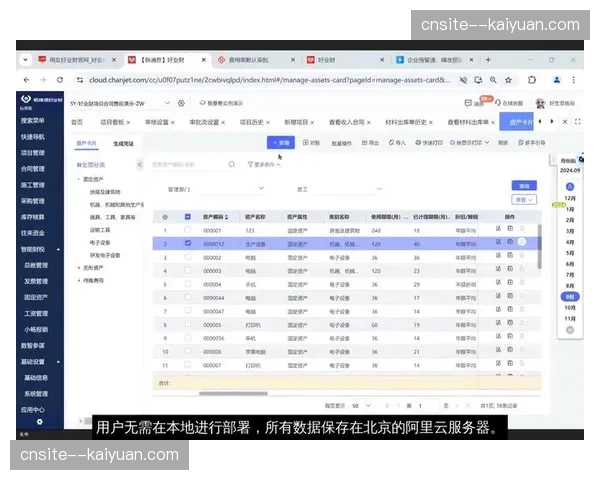Open the account set name dropdown
Image resolution: width=600 pixels, height=480 pixels.
pyautogui.click(x=167, y=103)
